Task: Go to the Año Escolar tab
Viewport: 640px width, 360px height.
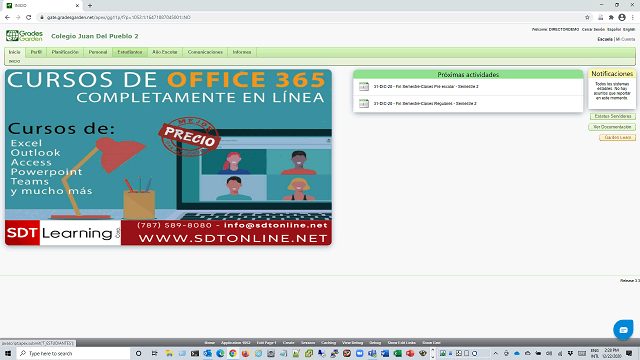Action: pos(165,52)
